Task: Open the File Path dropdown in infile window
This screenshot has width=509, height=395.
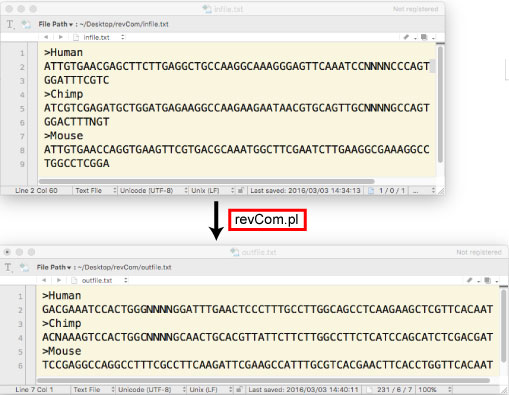Action: [x=55, y=24]
